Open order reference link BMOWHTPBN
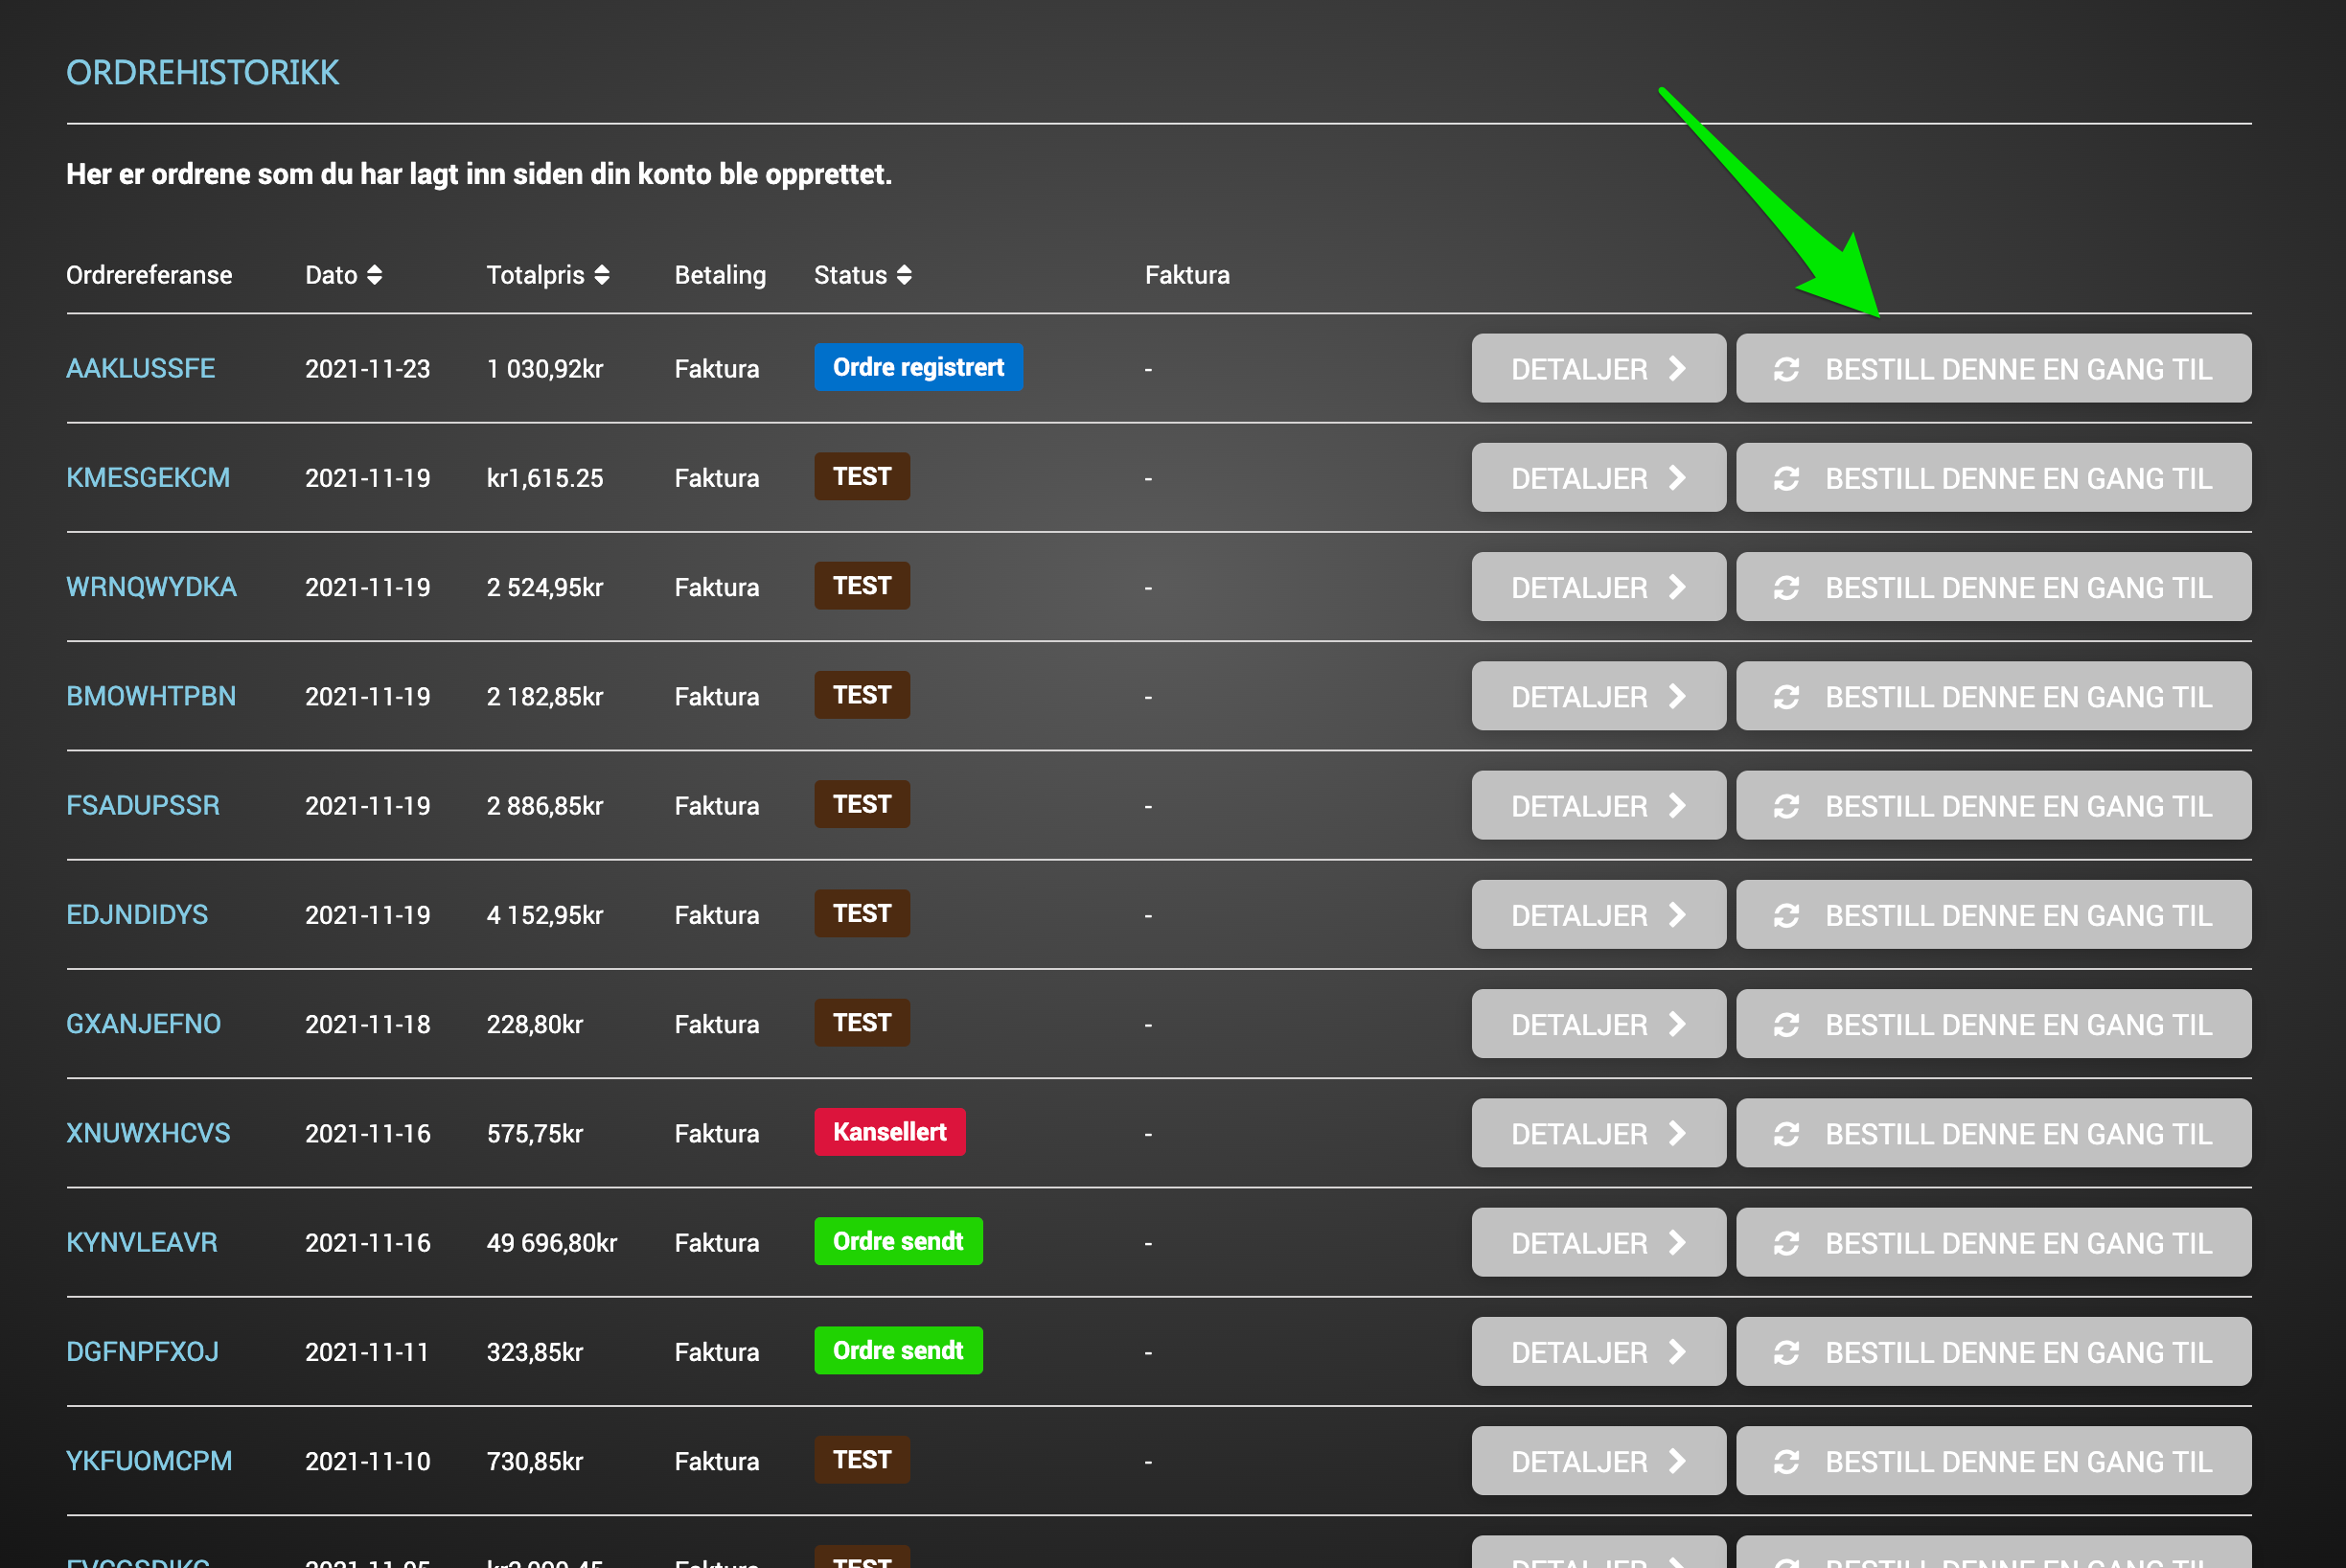This screenshot has height=1568, width=2346. click(151, 696)
